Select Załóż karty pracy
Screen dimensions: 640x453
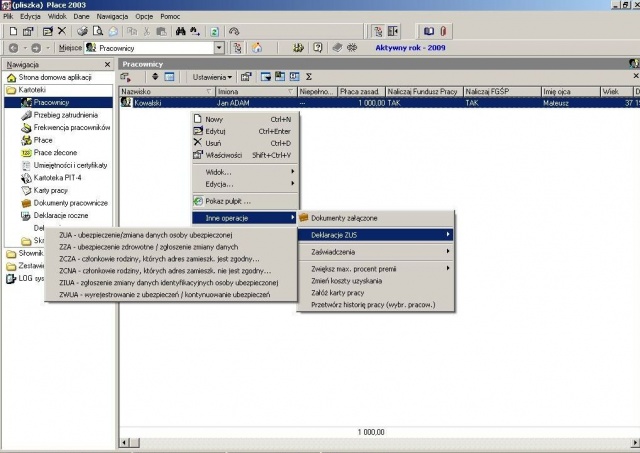[x=376, y=293]
